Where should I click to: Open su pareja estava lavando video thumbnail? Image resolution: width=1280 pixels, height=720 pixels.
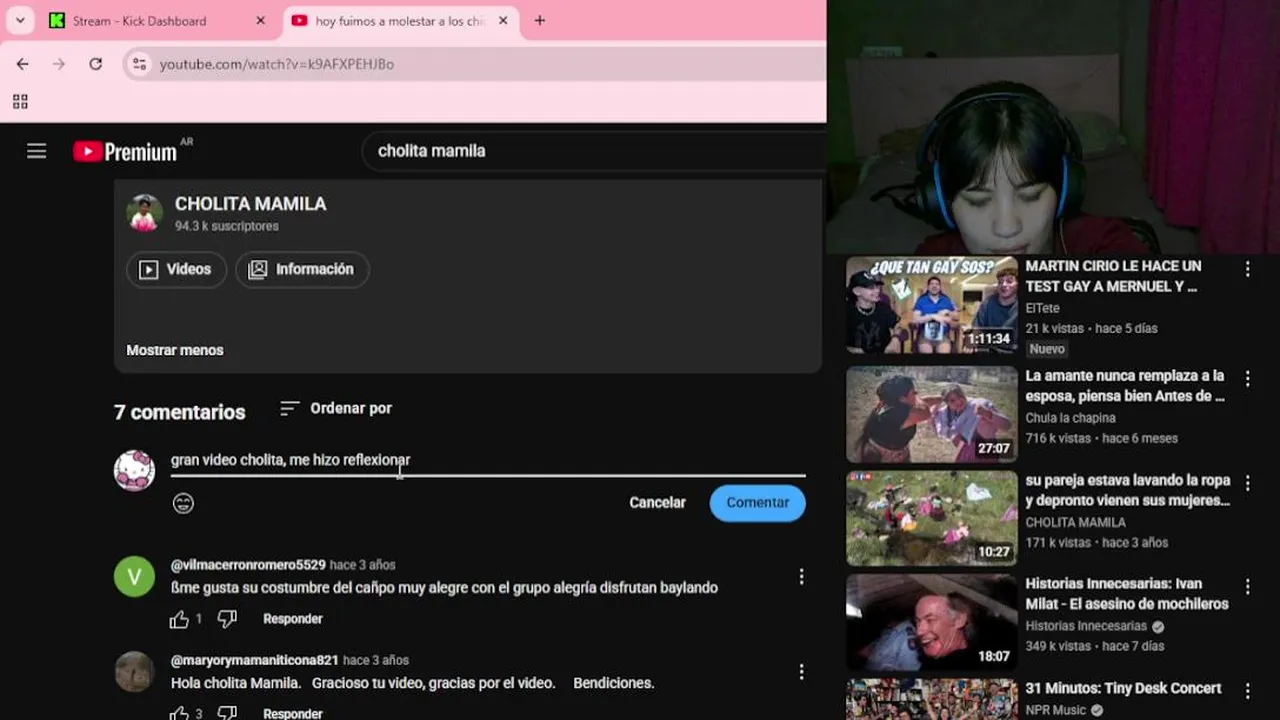(x=932, y=518)
